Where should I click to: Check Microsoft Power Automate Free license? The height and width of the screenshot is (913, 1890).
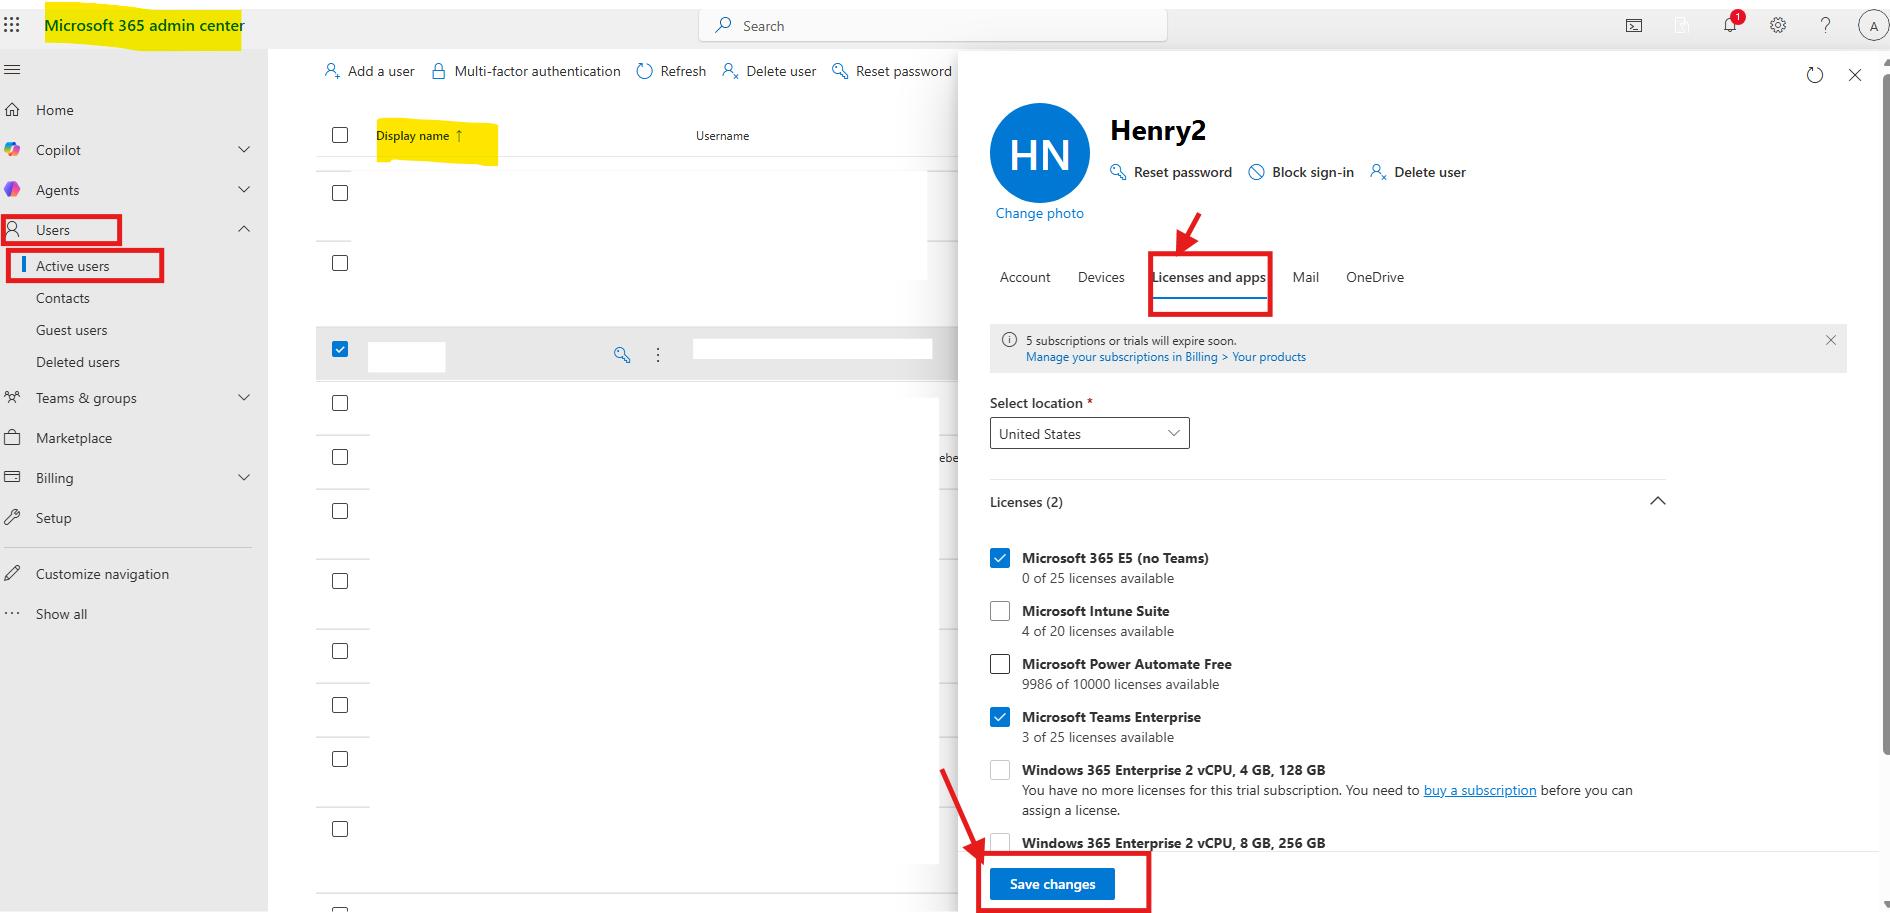(x=1000, y=664)
